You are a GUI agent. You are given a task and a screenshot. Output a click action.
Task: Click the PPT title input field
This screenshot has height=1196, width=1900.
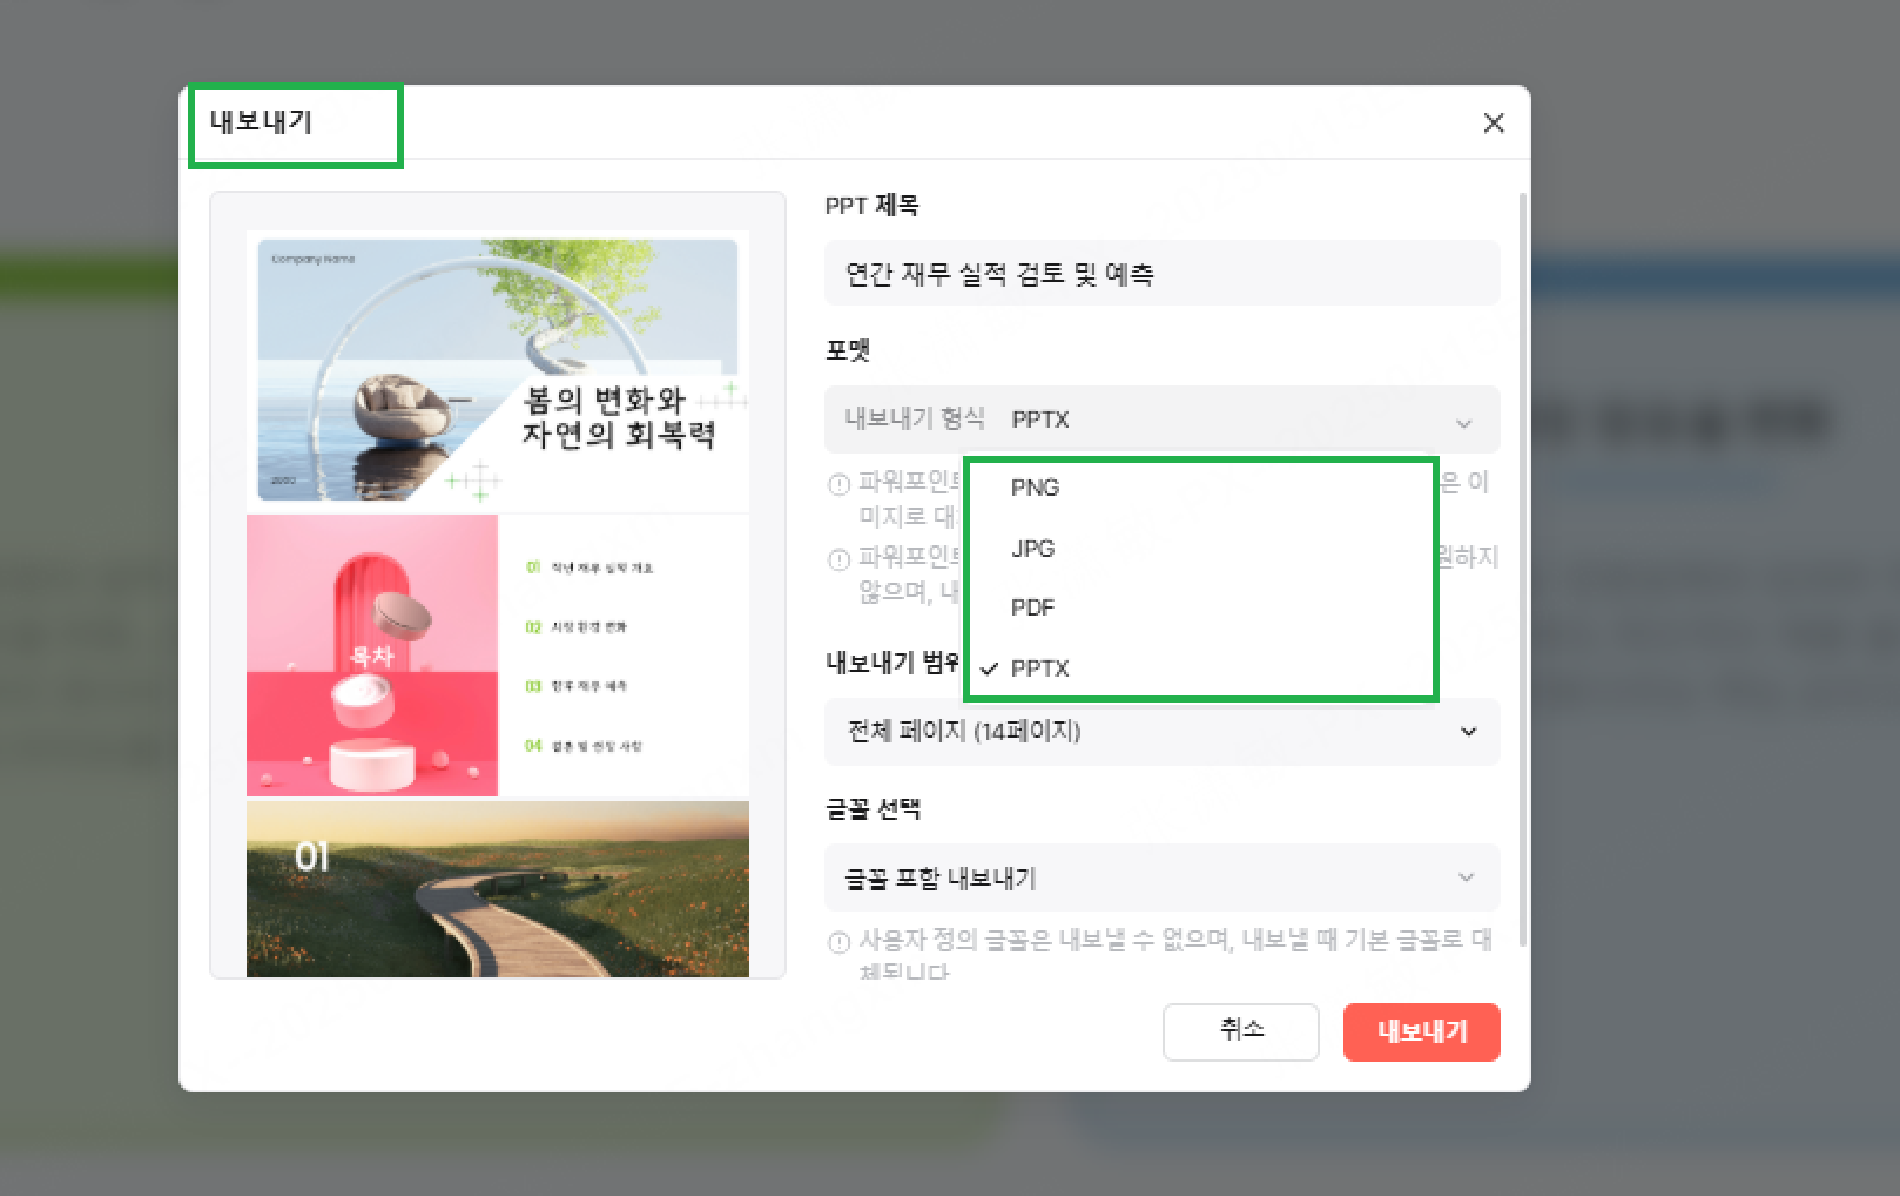[x=1162, y=273]
